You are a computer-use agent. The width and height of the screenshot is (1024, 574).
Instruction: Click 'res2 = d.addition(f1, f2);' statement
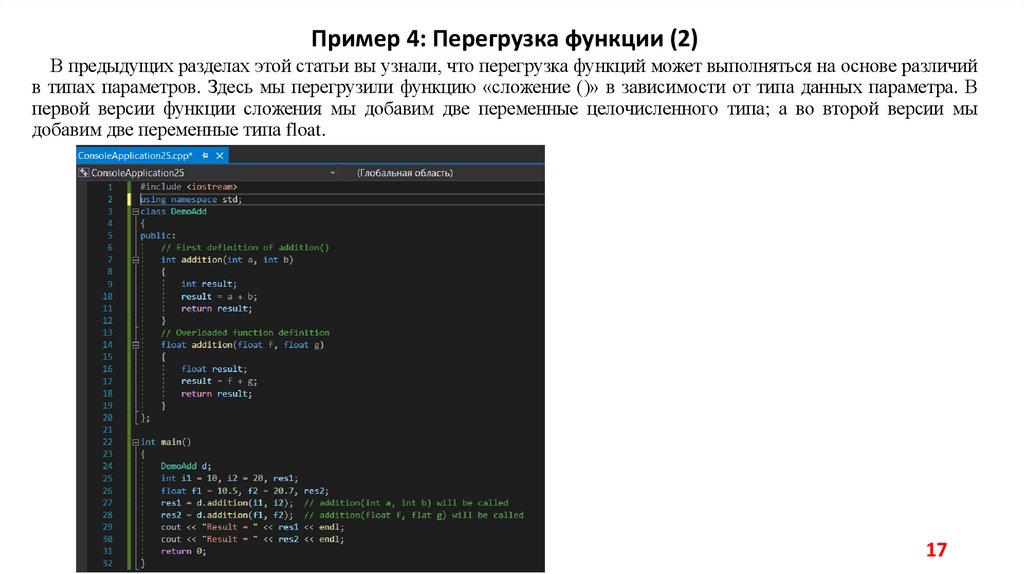coord(227,515)
